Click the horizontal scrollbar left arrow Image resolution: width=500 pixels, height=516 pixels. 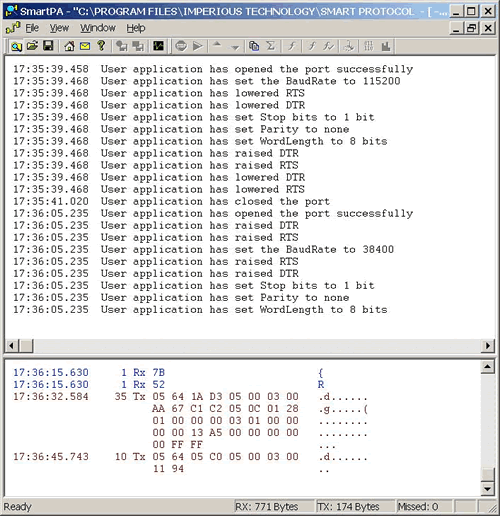(x=11, y=346)
